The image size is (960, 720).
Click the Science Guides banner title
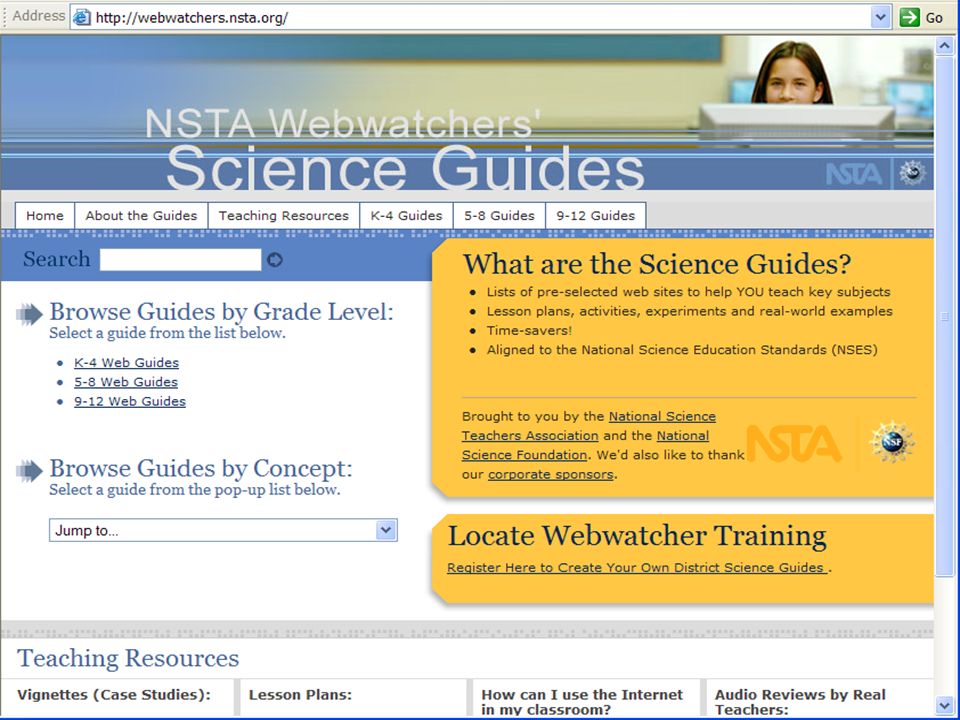point(405,168)
